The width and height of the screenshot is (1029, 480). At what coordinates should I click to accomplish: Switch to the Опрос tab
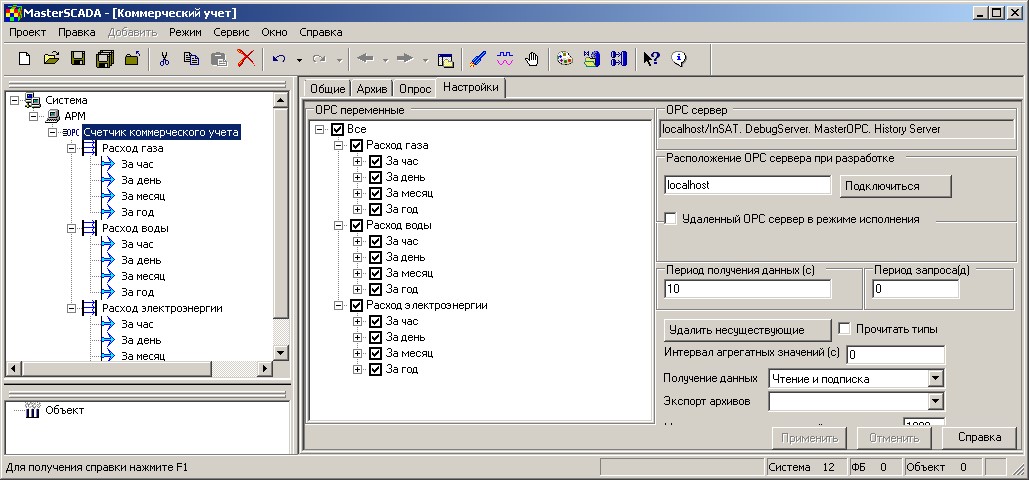(415, 89)
